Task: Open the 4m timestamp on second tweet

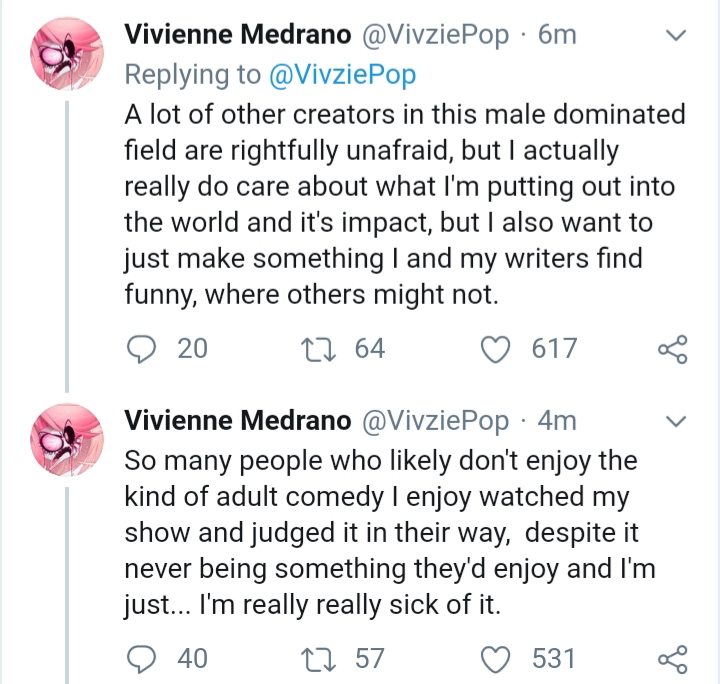Action: click(557, 421)
